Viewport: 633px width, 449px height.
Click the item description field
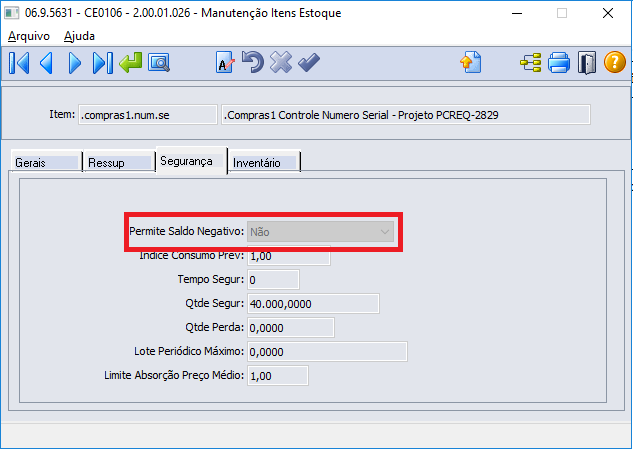(x=406, y=115)
